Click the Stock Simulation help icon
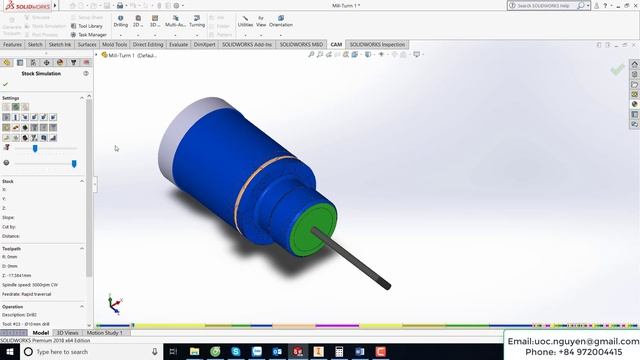 86,73
